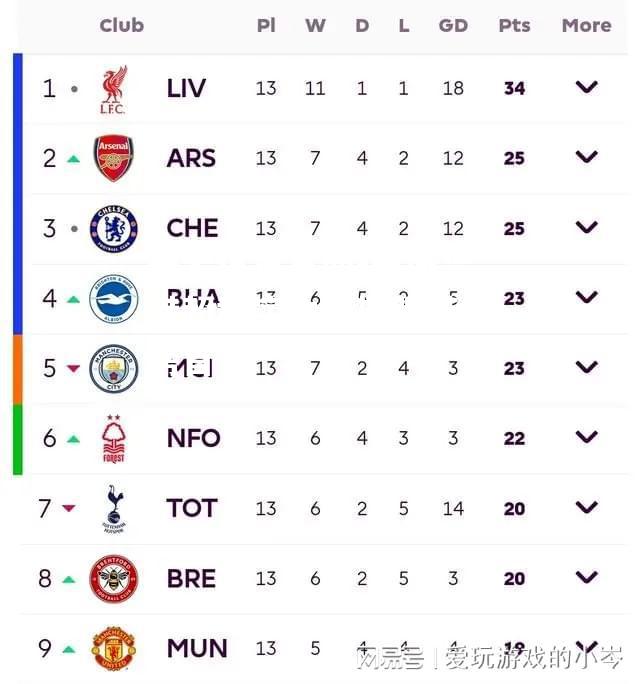This screenshot has height=684, width=640.
Task: Click the Tottenham Hotspur crest
Action: [114, 509]
